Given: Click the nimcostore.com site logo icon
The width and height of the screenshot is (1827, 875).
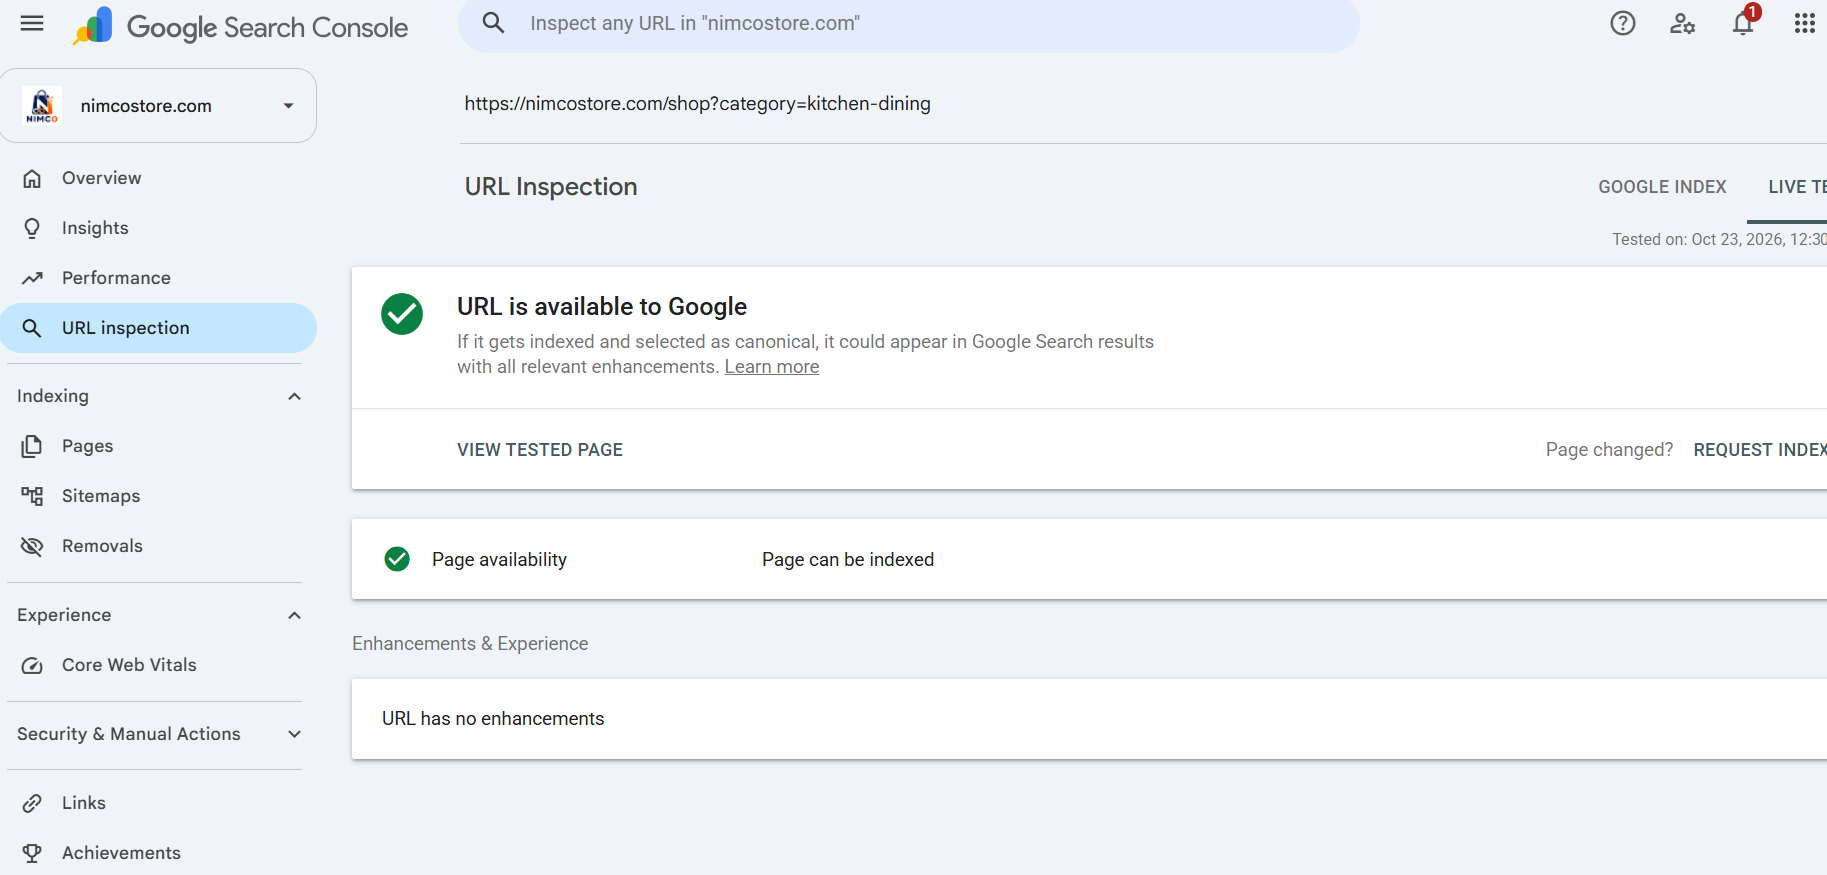Looking at the screenshot, I should pyautogui.click(x=42, y=106).
